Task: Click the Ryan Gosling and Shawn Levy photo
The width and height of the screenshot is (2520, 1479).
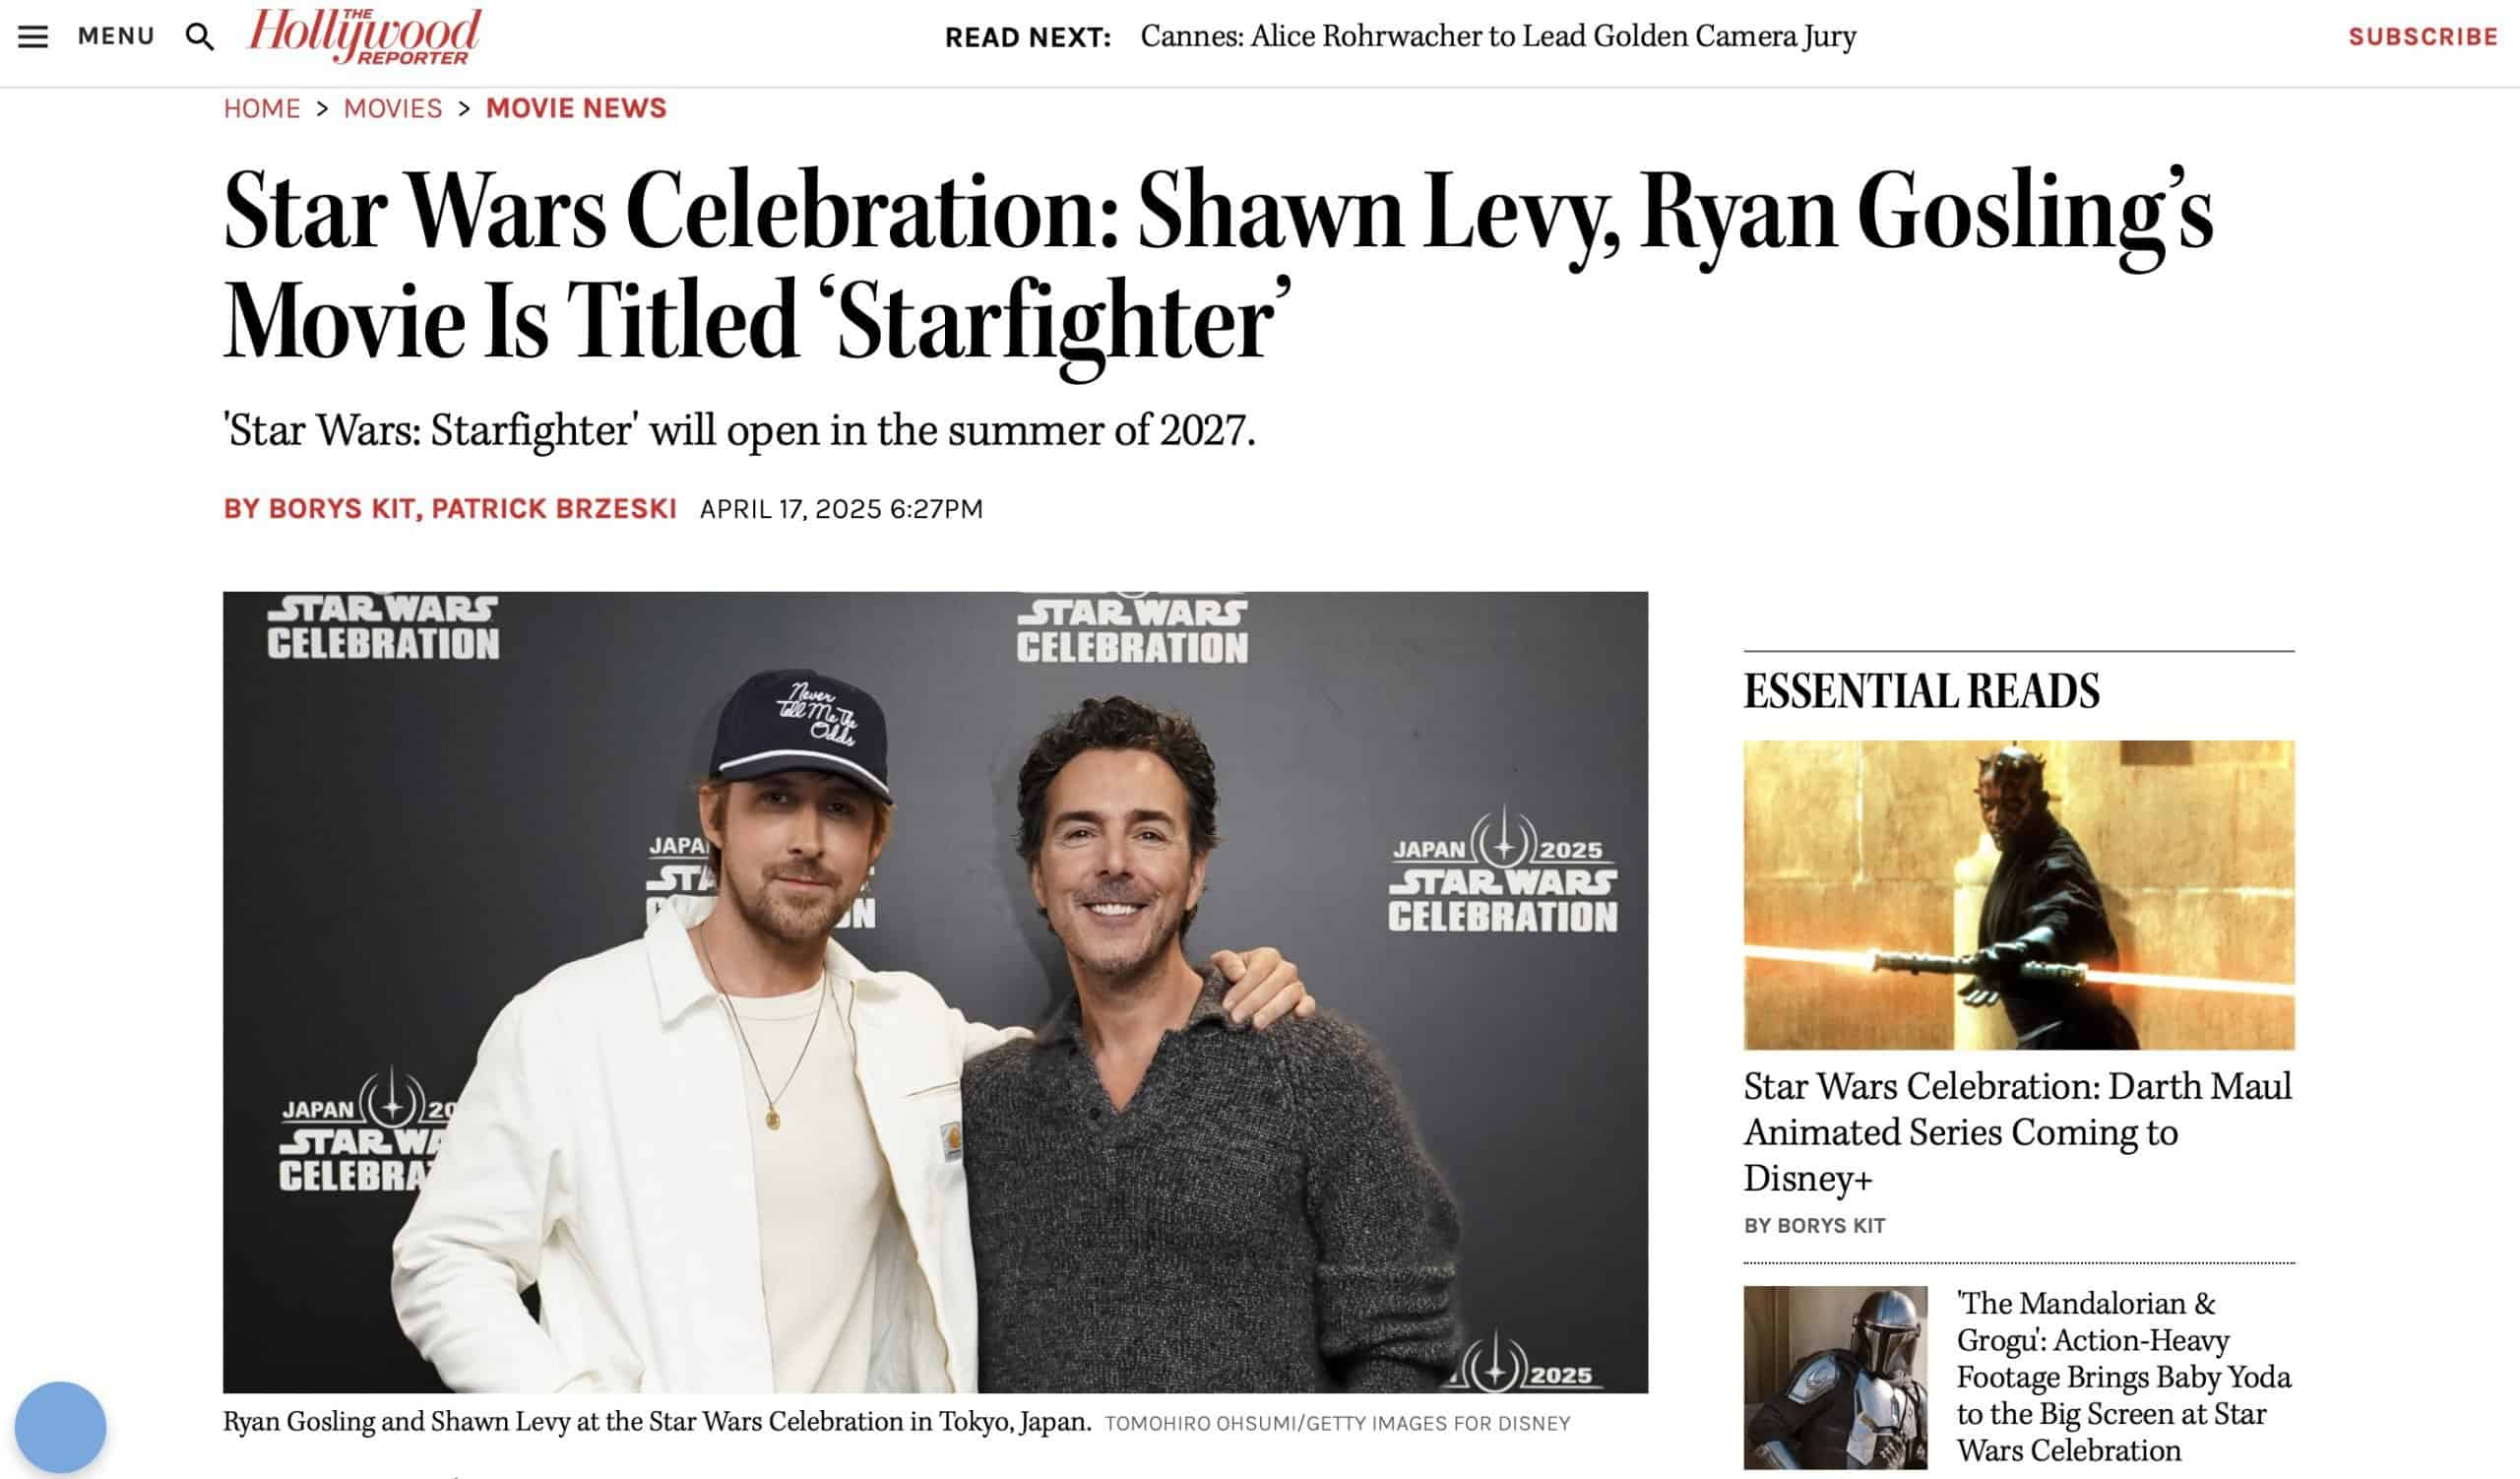Action: coord(935,992)
